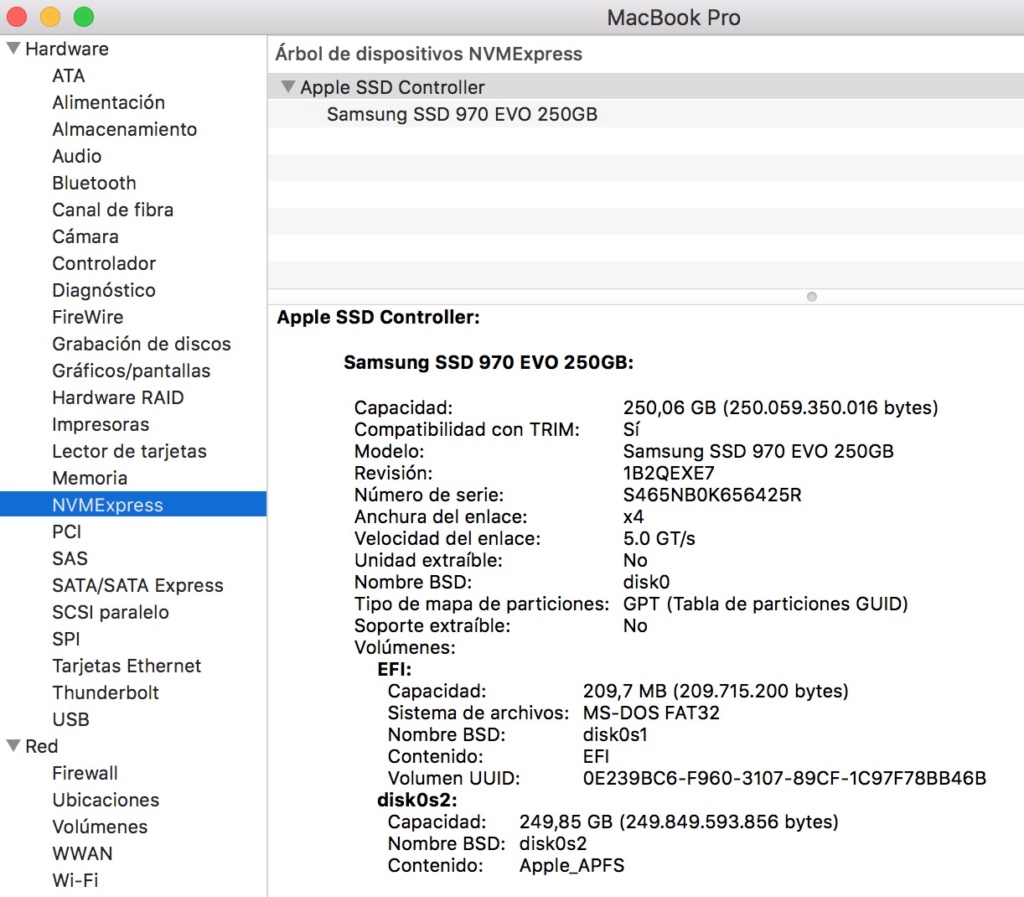Collapse the Red category triangle
The image size is (1024, 897).
point(13,746)
